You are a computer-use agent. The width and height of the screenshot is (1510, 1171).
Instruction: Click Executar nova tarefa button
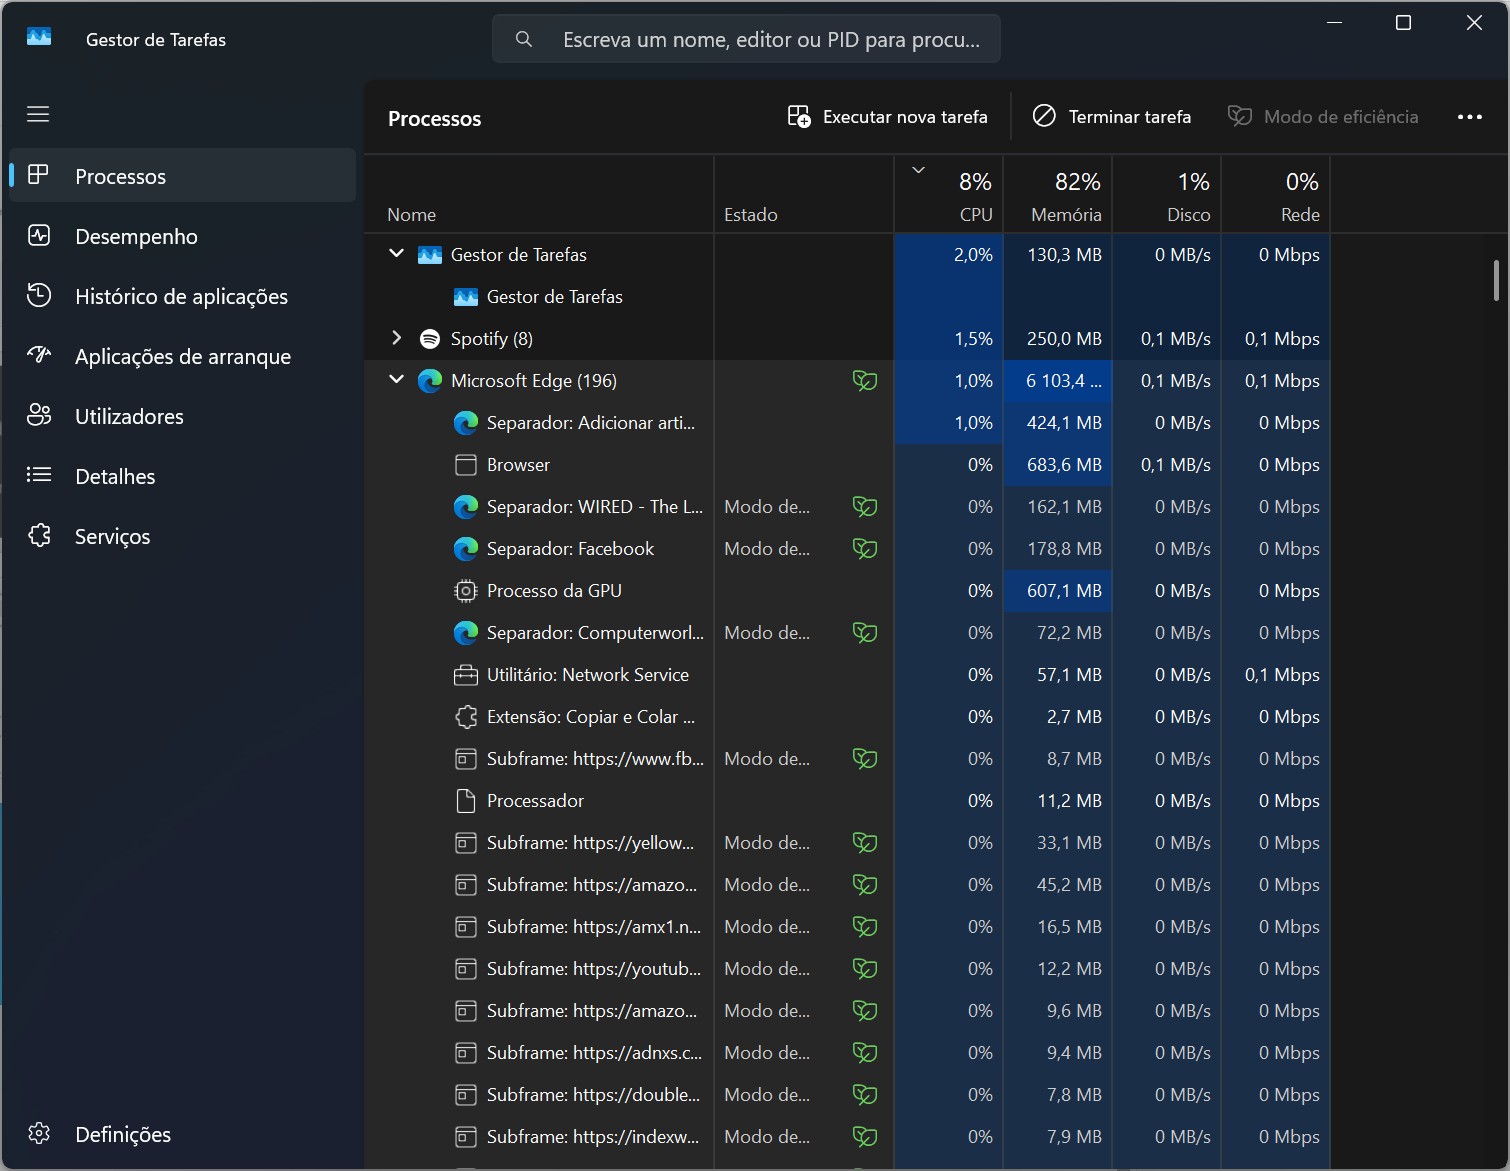[x=888, y=117]
